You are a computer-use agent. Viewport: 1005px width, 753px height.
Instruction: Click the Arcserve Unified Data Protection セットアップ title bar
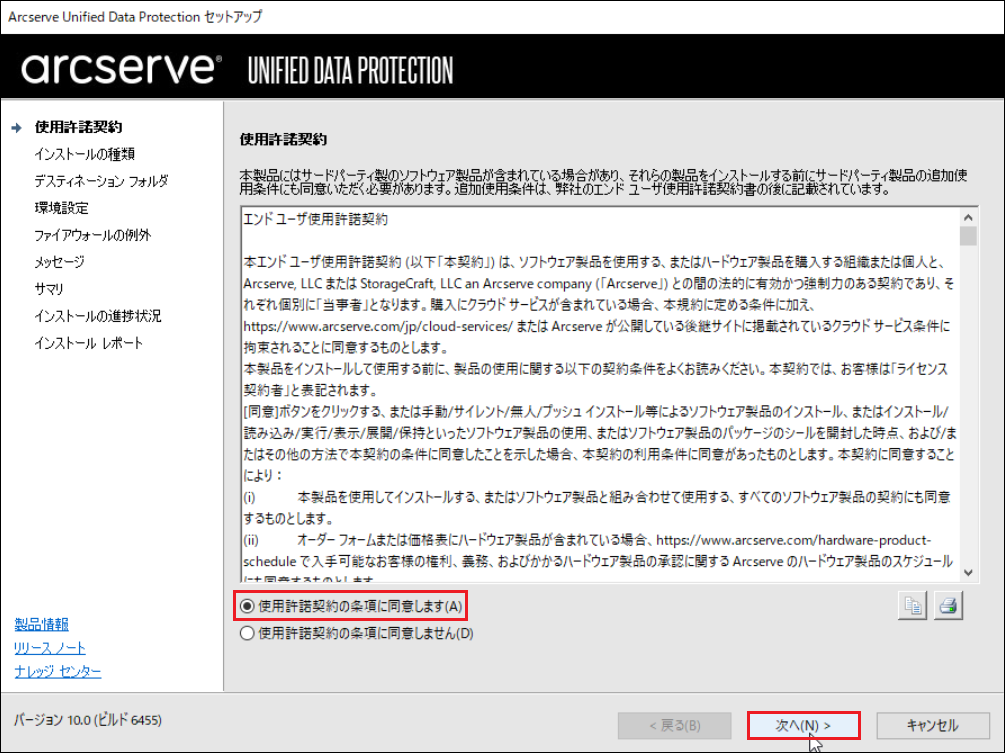coord(502,17)
